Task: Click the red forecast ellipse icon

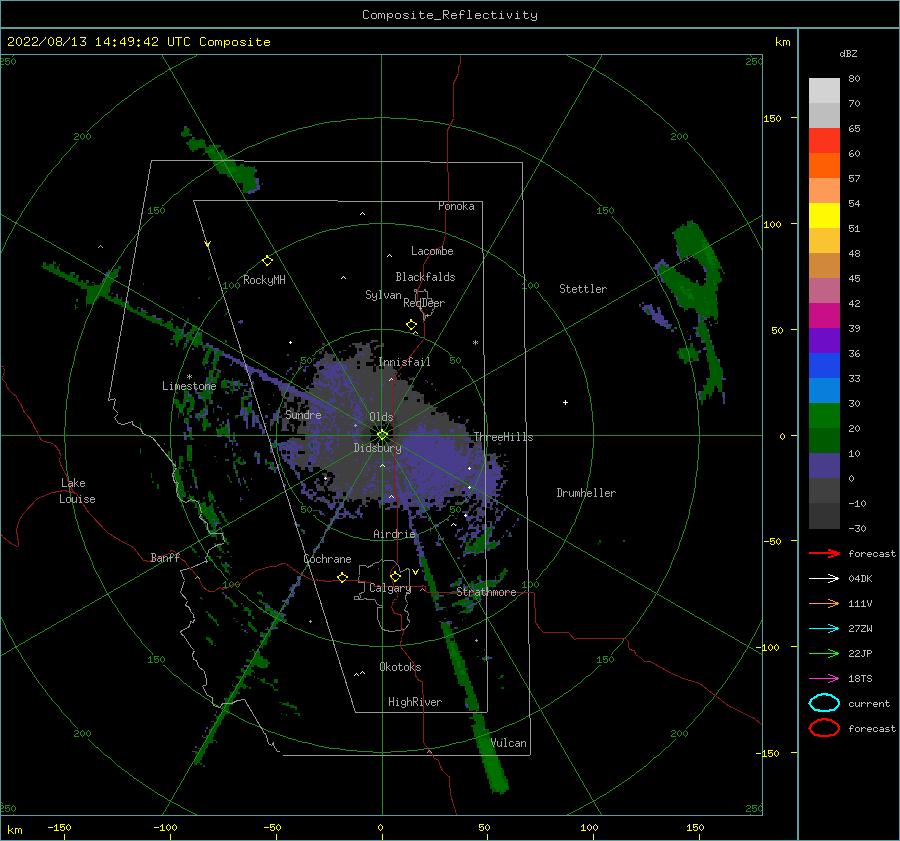Action: 824,728
